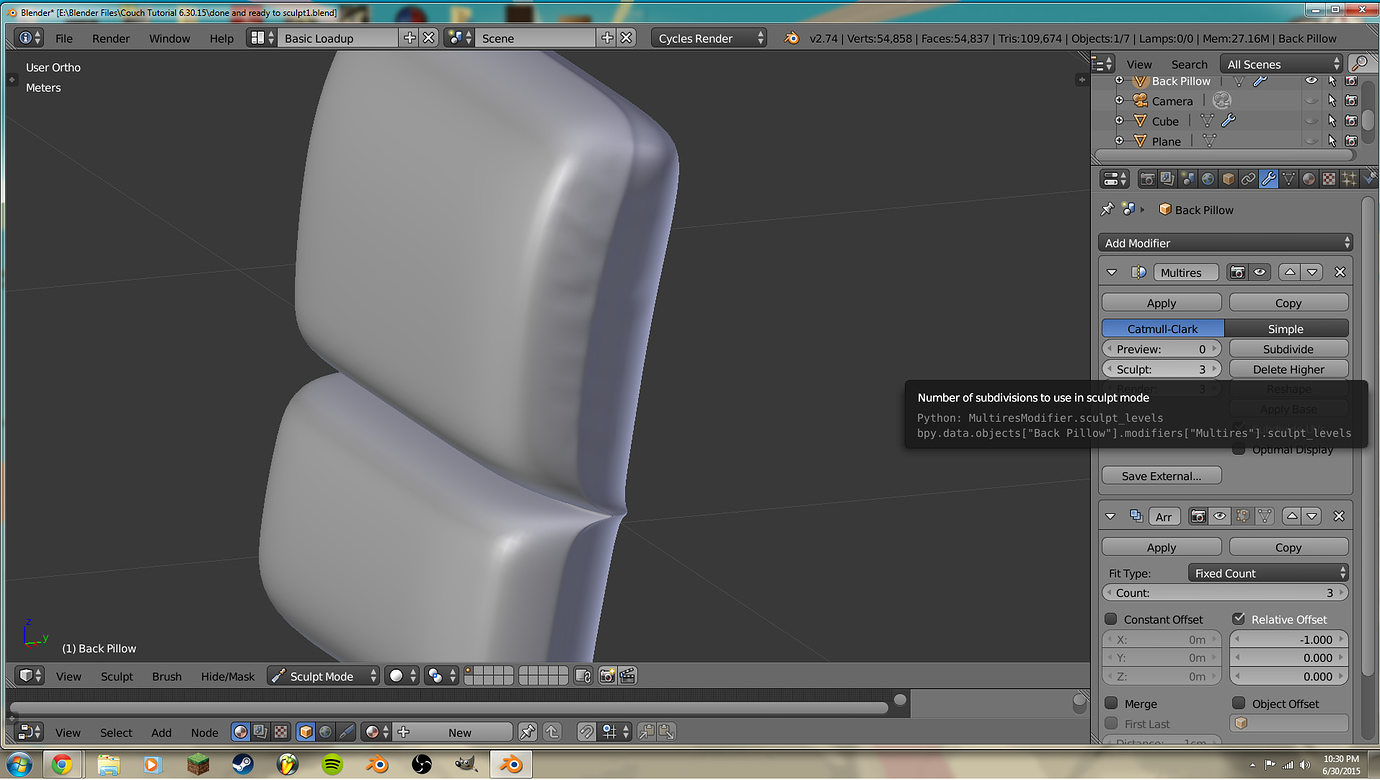Toggle Multires modifier viewport visibility eye
The width and height of the screenshot is (1380, 780).
pos(1260,272)
